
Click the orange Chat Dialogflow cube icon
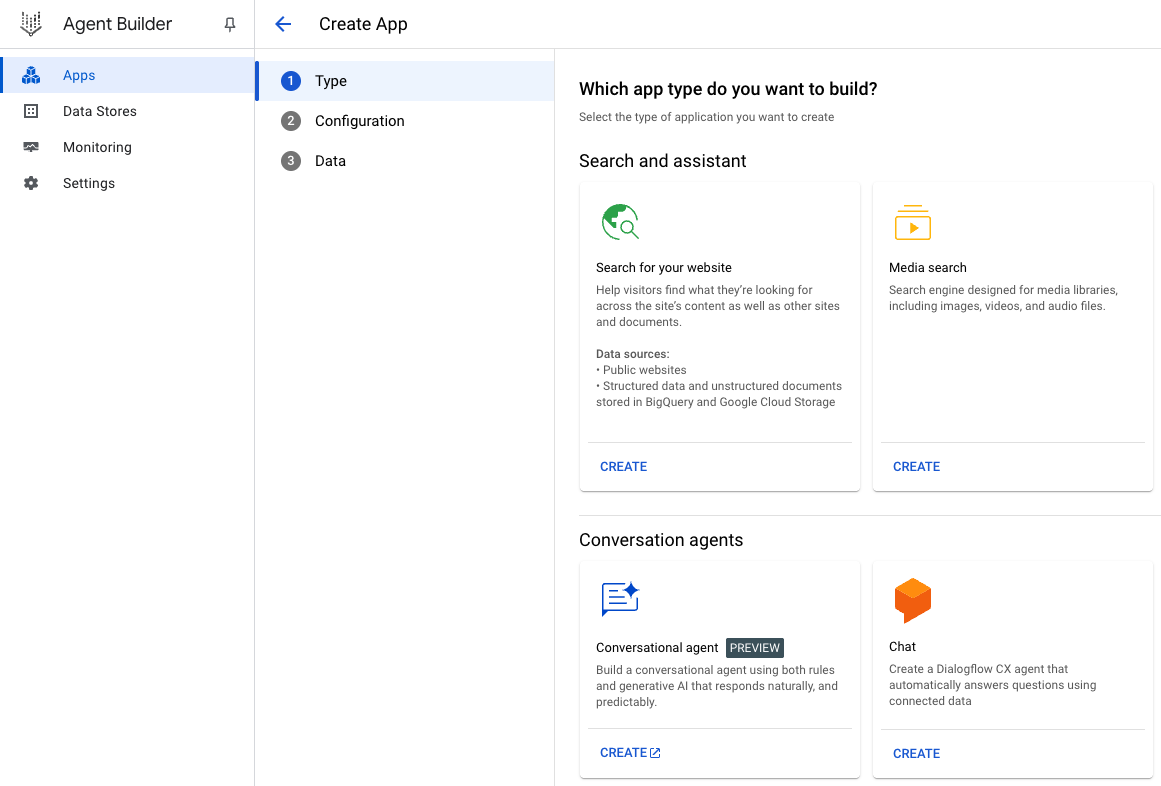click(912, 600)
